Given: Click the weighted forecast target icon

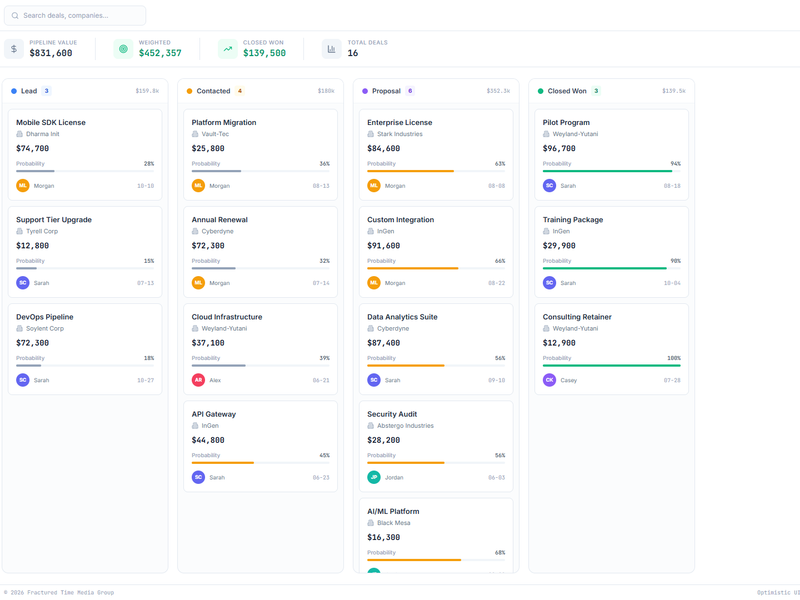Looking at the screenshot, I should pyautogui.click(x=122, y=47).
